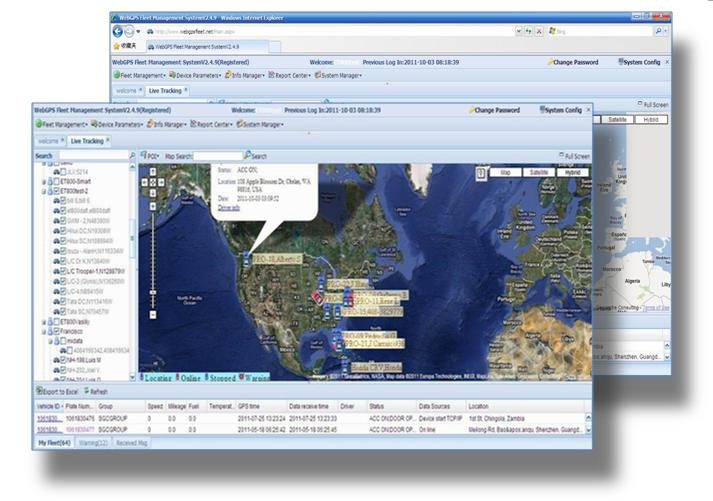Switch to welcome tab in front window
This screenshot has width=713, height=501.
48,141
